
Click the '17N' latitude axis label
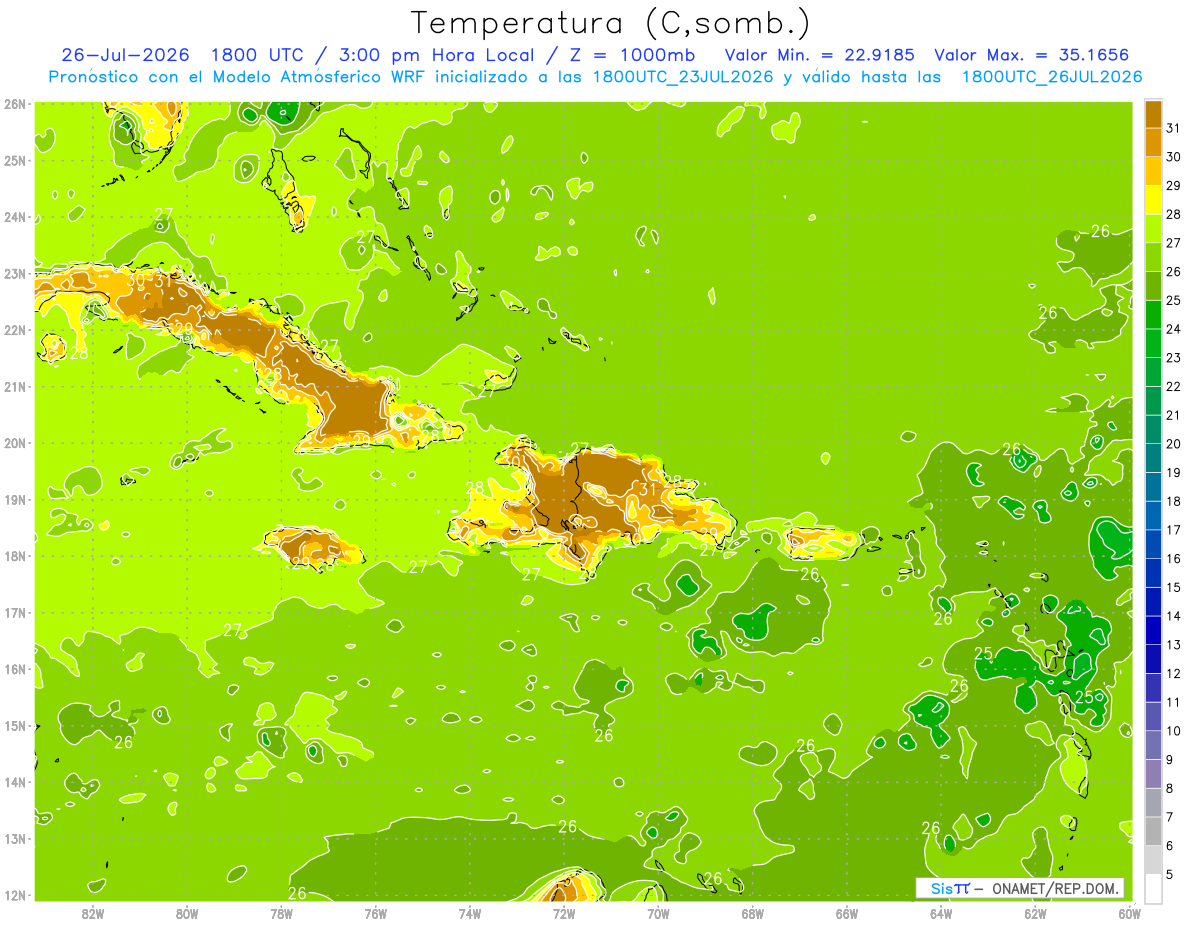click(14, 613)
